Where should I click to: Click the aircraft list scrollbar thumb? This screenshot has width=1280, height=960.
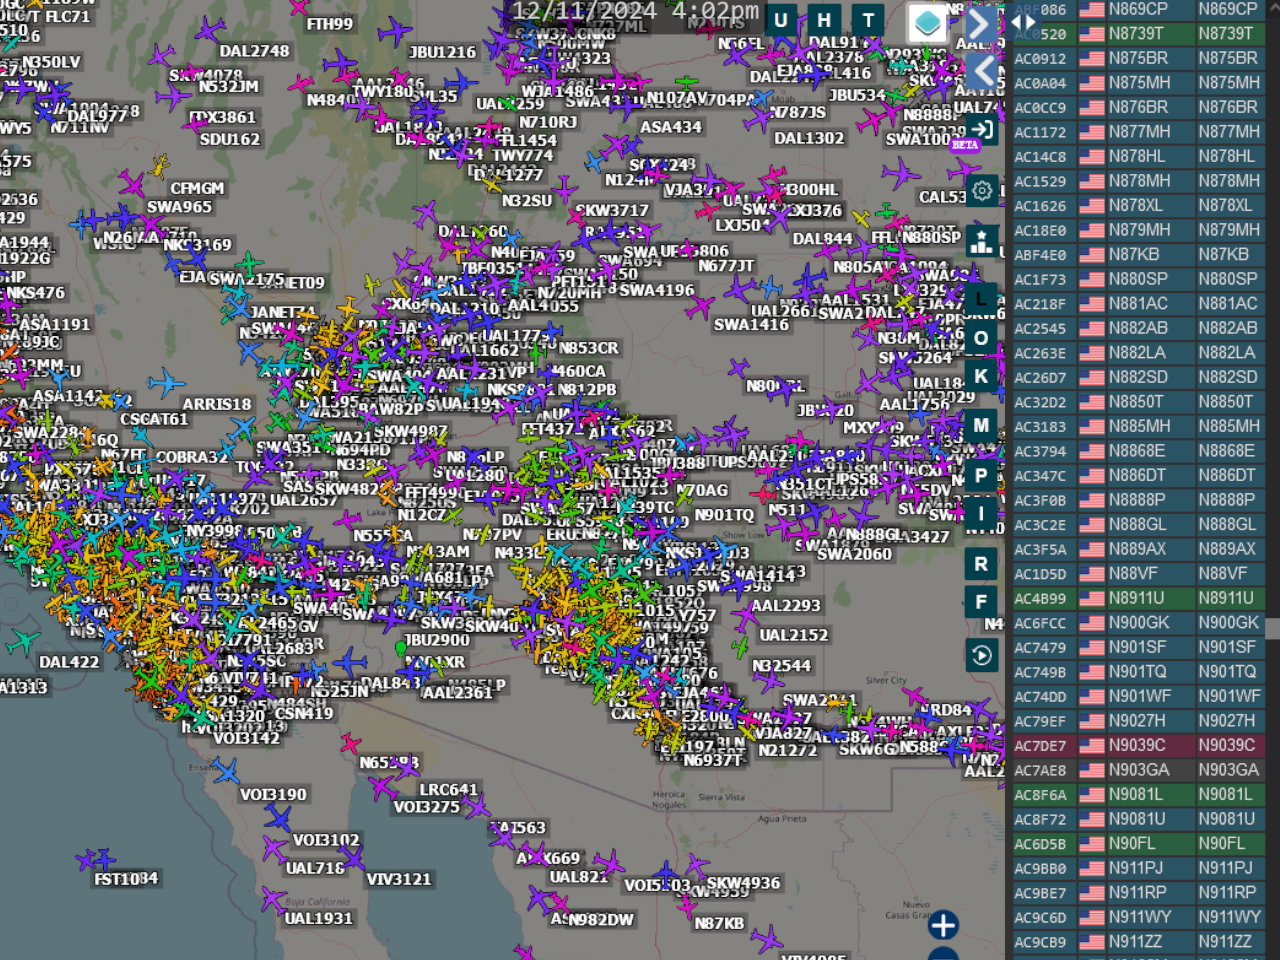1272,628
